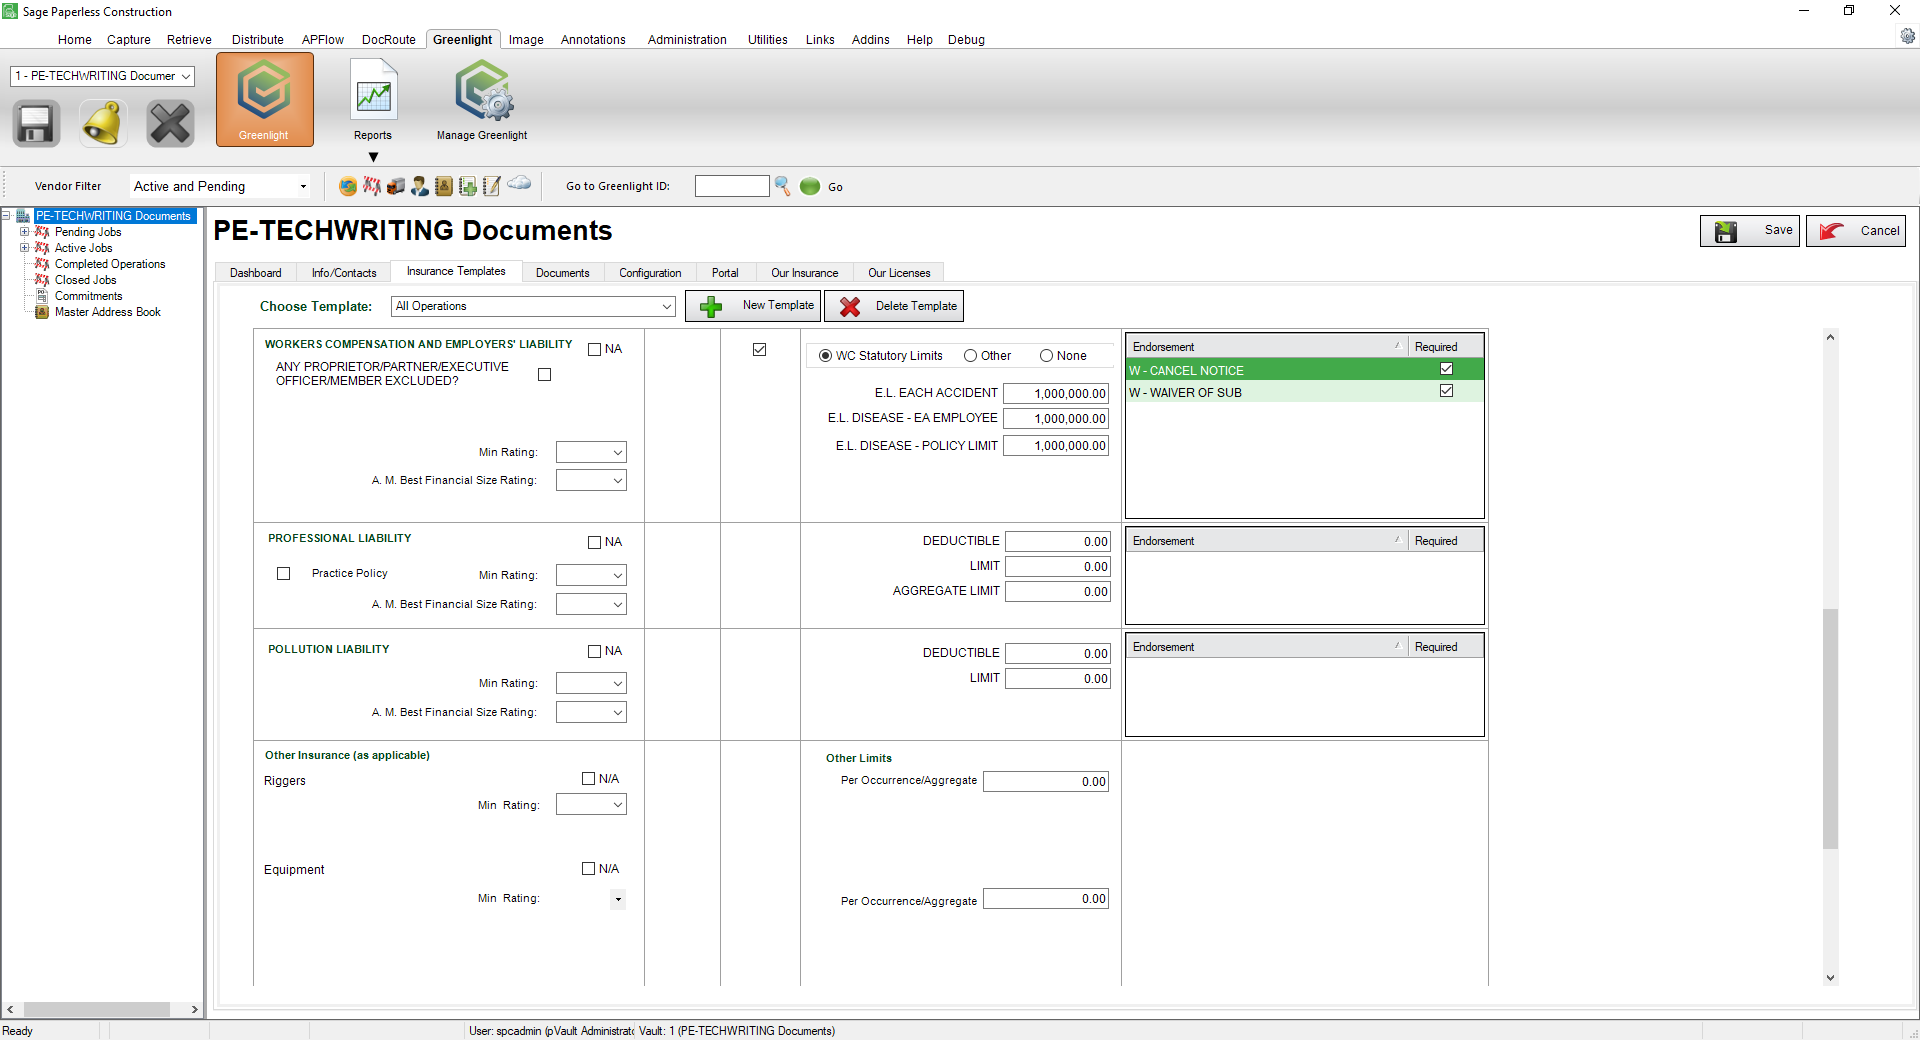Click the settings gear icon at top right
The height and width of the screenshot is (1040, 1920).
click(1908, 36)
